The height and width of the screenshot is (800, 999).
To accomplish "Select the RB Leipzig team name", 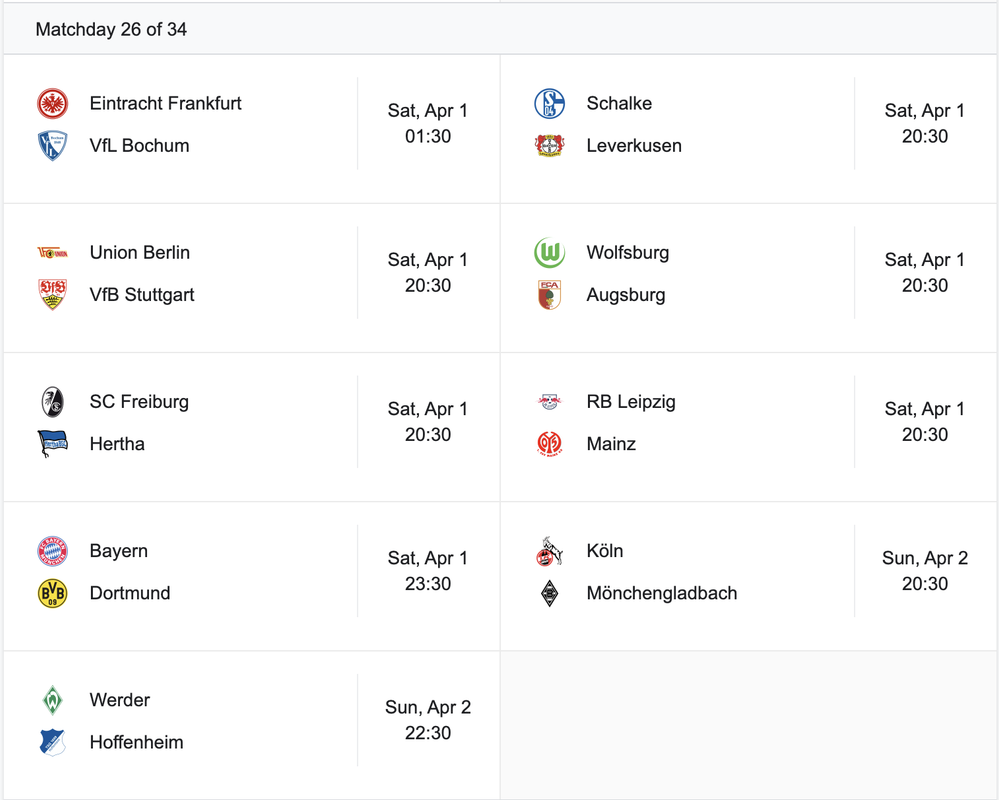I will [x=631, y=402].
